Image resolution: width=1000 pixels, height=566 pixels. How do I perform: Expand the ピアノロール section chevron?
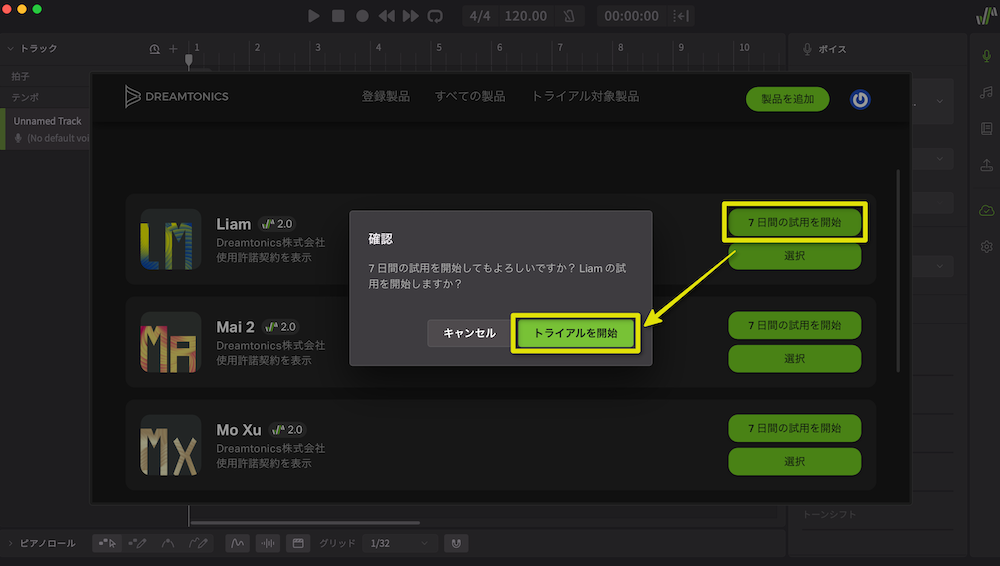(10, 543)
